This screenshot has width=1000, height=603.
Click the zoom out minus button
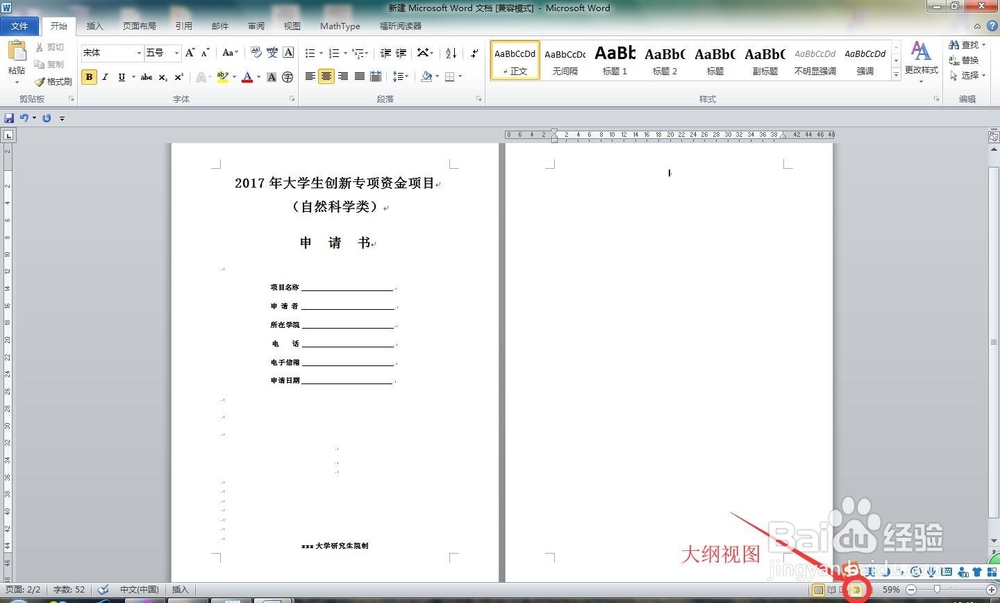tap(911, 590)
